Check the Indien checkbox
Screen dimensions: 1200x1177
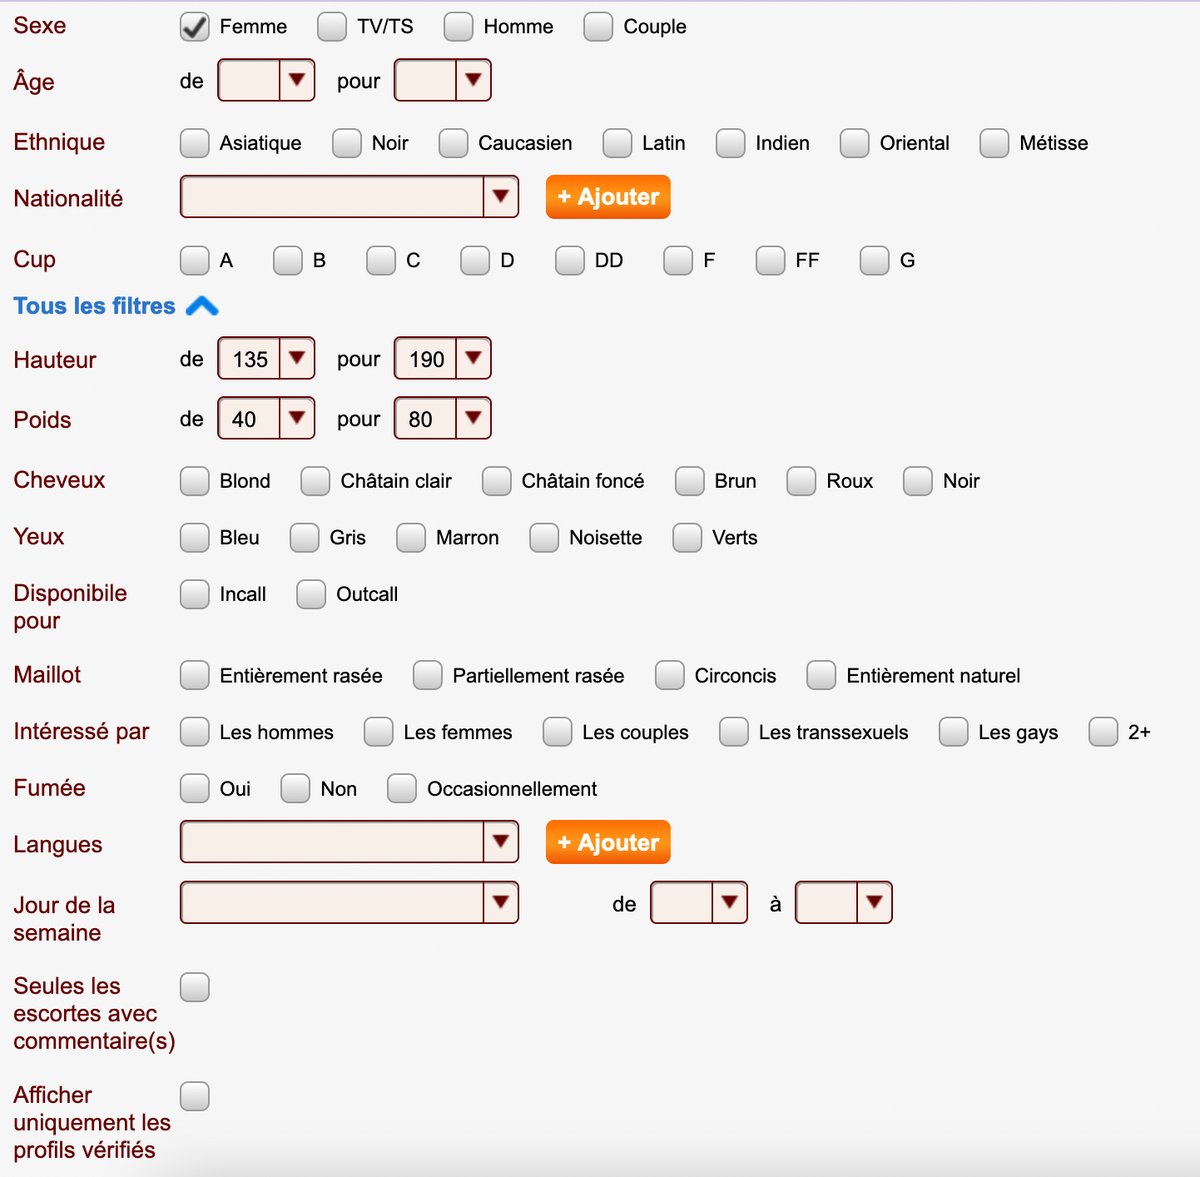731,143
